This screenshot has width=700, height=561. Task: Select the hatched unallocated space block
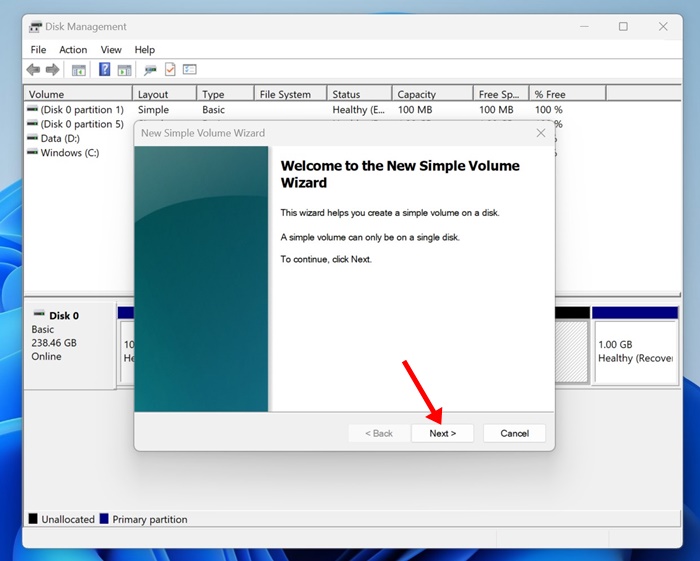[571, 351]
